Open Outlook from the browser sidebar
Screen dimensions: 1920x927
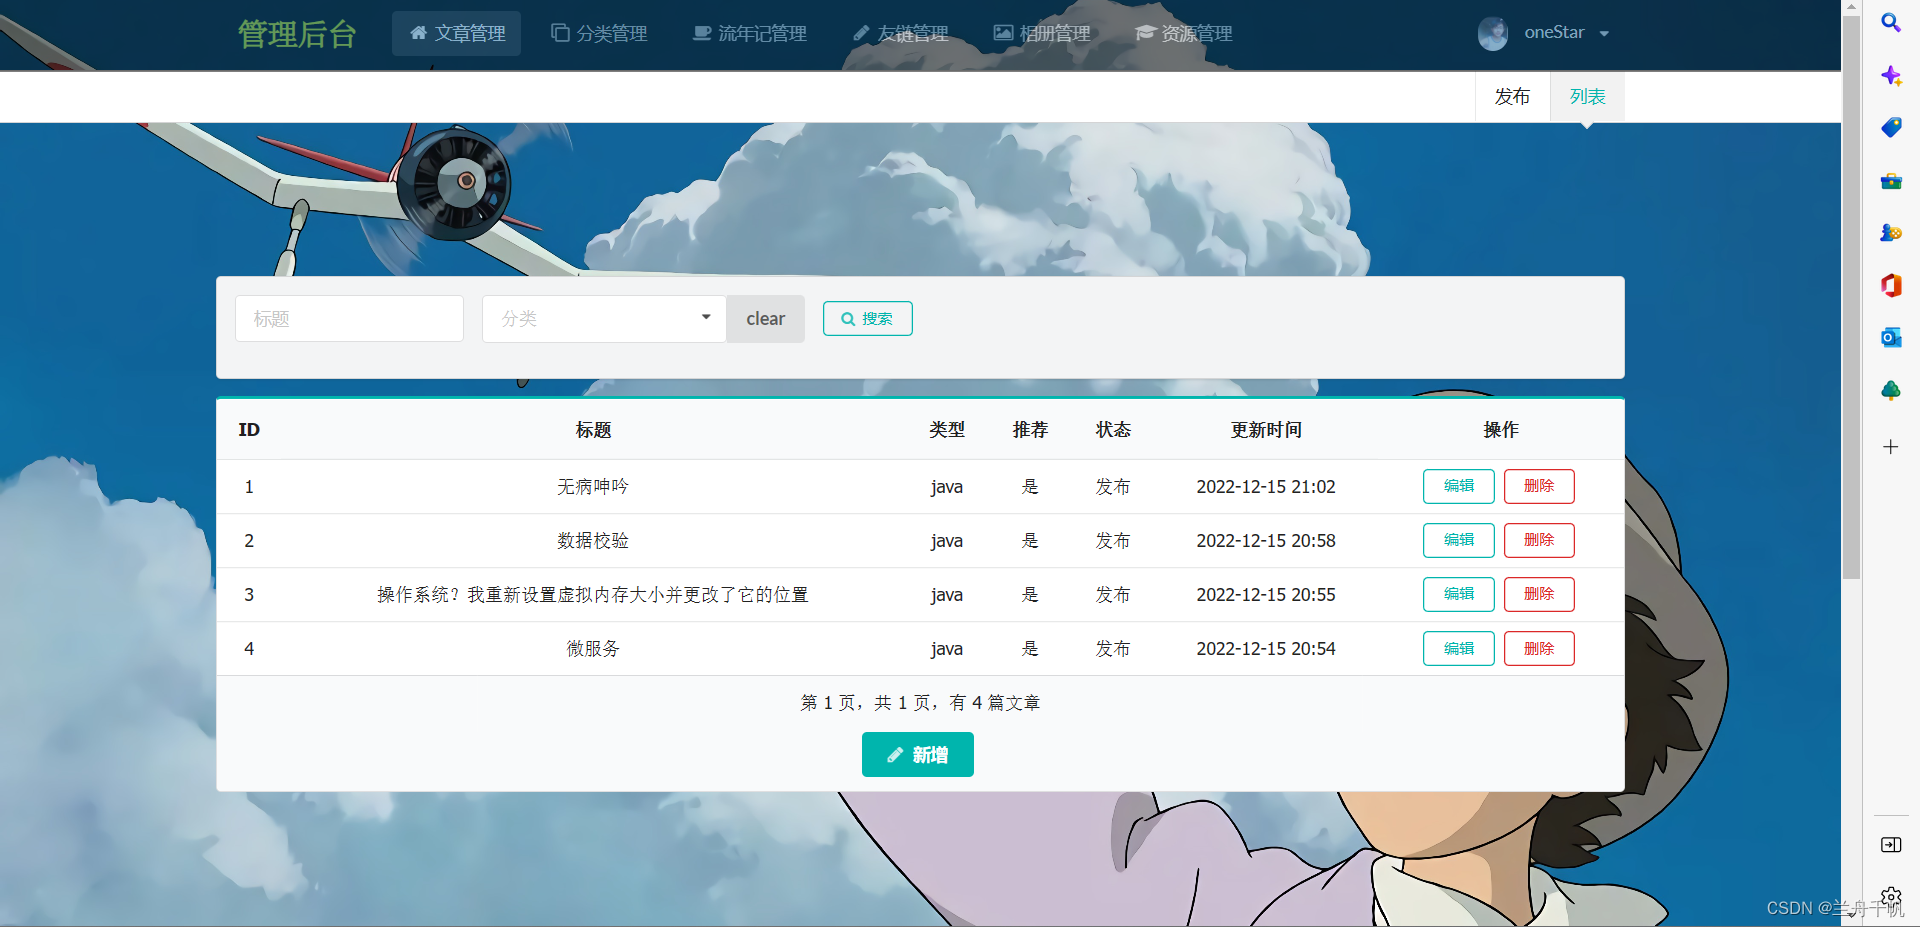(1891, 337)
